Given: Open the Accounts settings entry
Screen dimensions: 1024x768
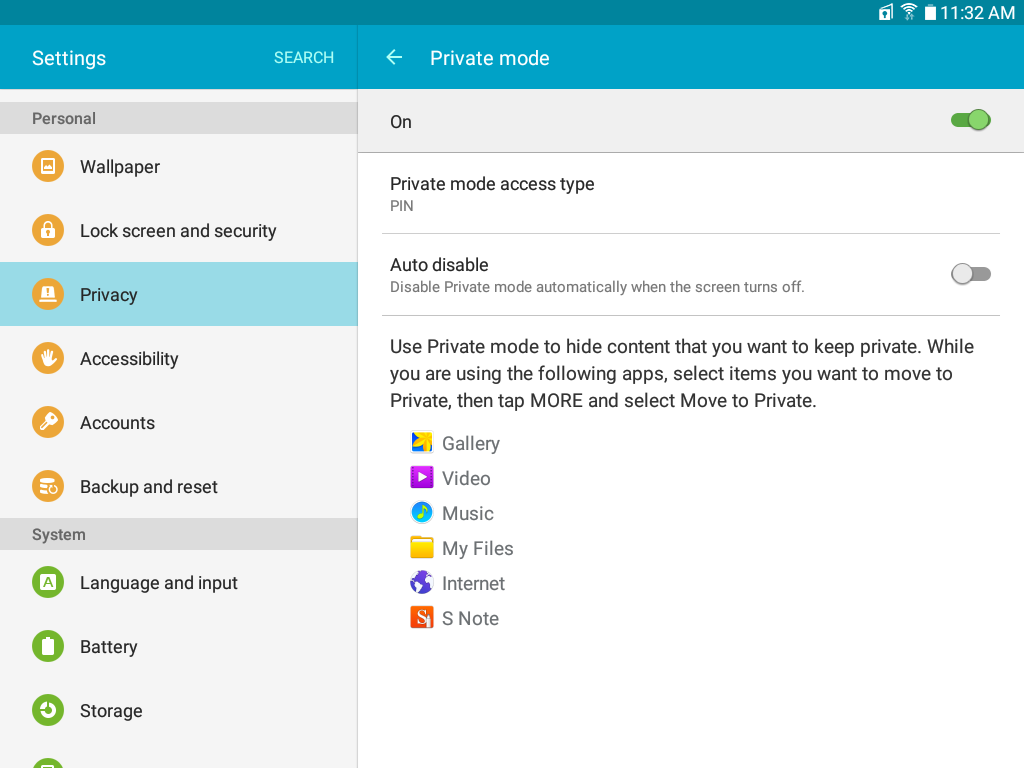Looking at the screenshot, I should [x=179, y=422].
